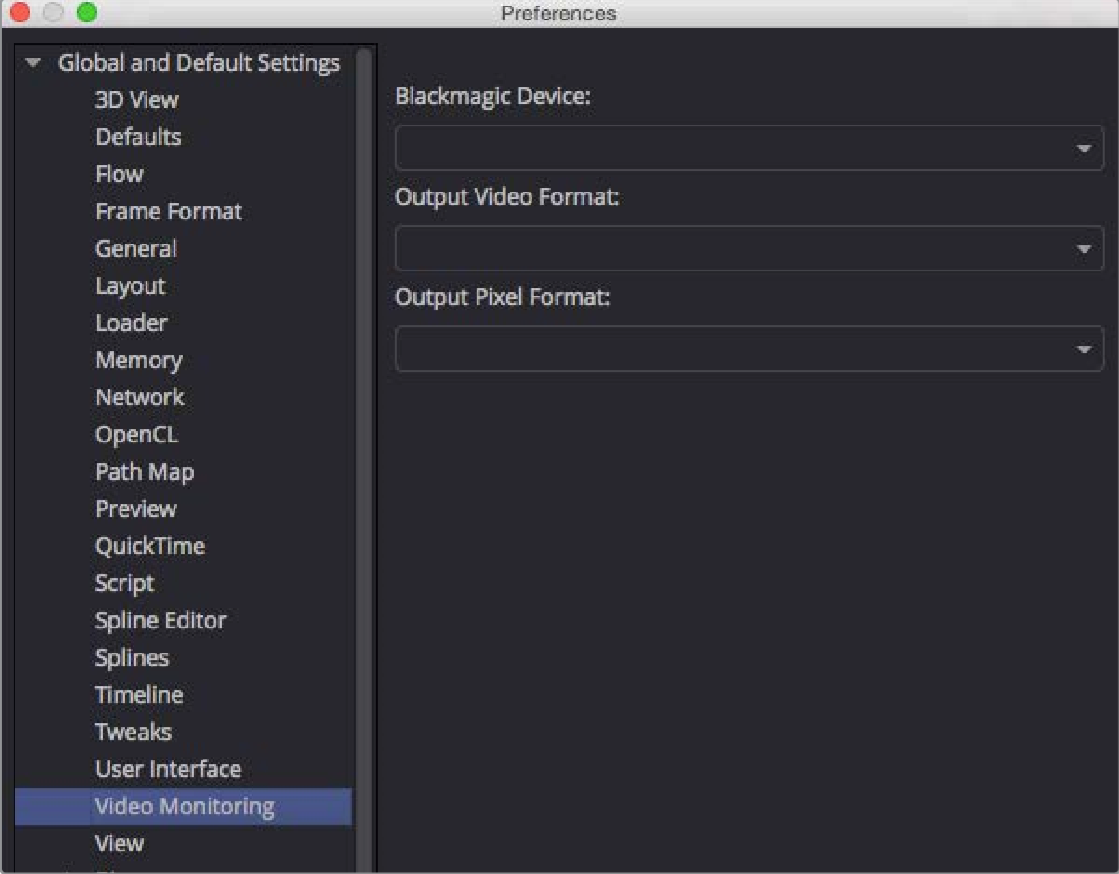
Task: Open Memory settings
Action: pyautogui.click(x=138, y=360)
